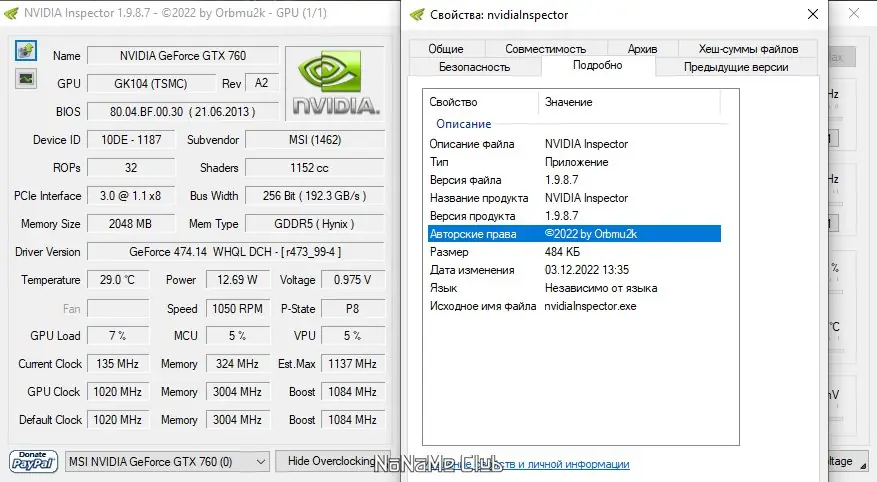Click the Donate PayPal button
The width and height of the screenshot is (877, 482).
pyautogui.click(x=34, y=461)
